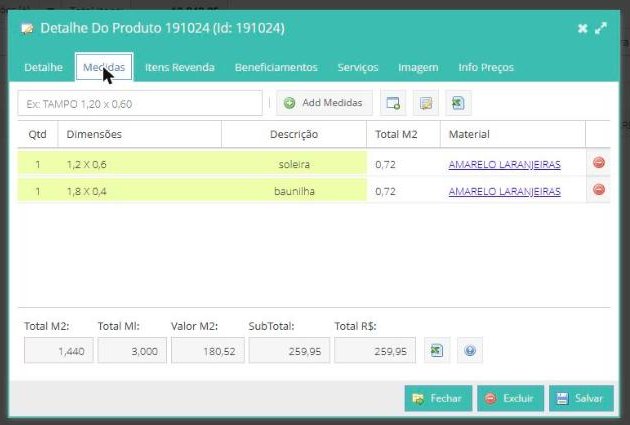The image size is (630, 425).
Task: Open the Imagem tab
Action: pos(418,67)
